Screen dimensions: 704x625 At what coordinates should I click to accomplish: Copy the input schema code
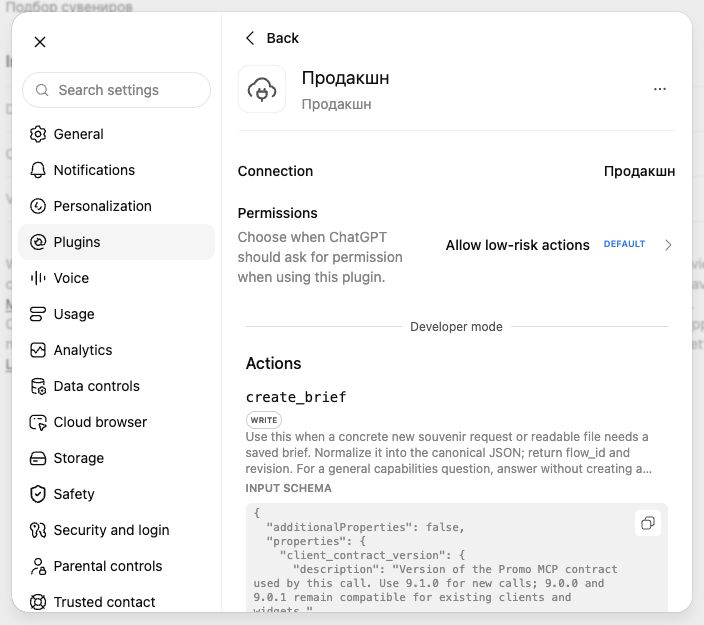coord(647,523)
